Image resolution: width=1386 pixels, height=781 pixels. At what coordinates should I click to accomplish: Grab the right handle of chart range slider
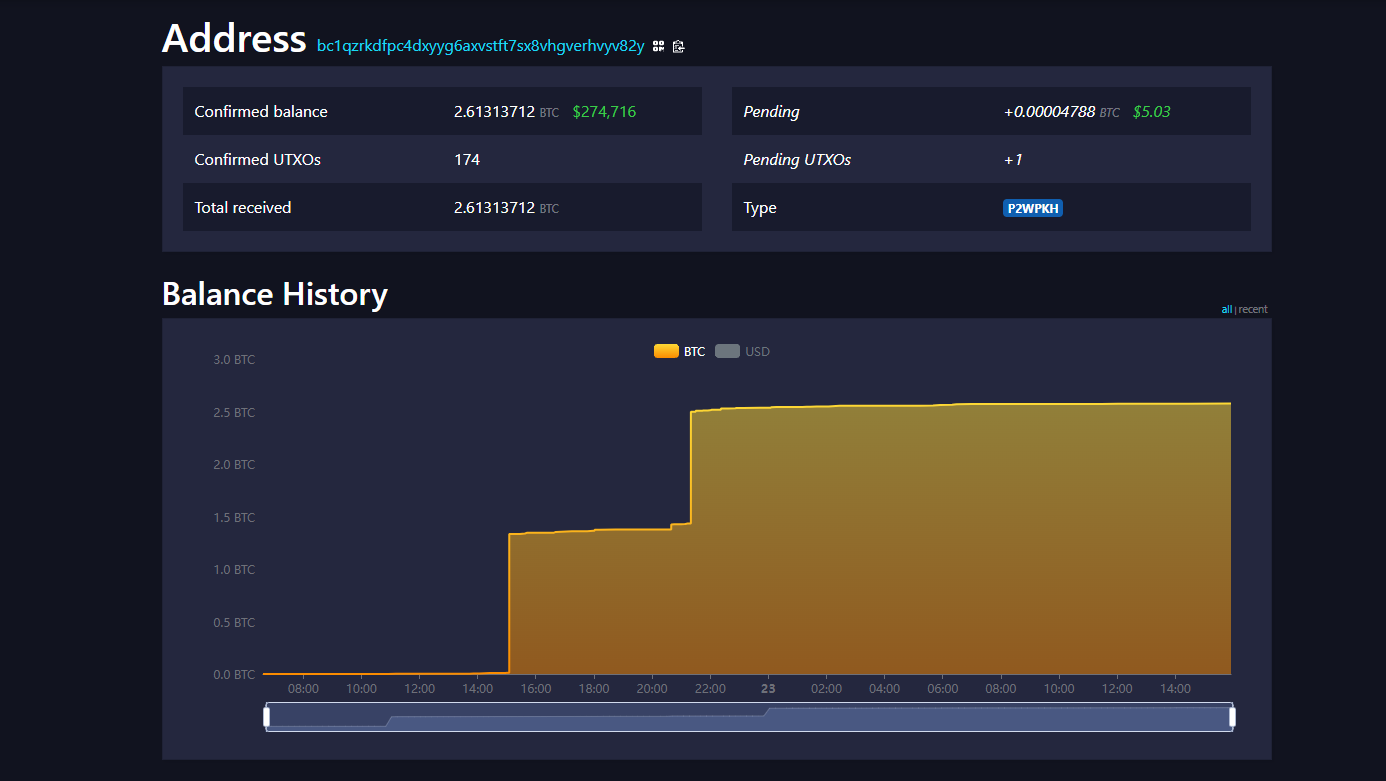[1232, 716]
